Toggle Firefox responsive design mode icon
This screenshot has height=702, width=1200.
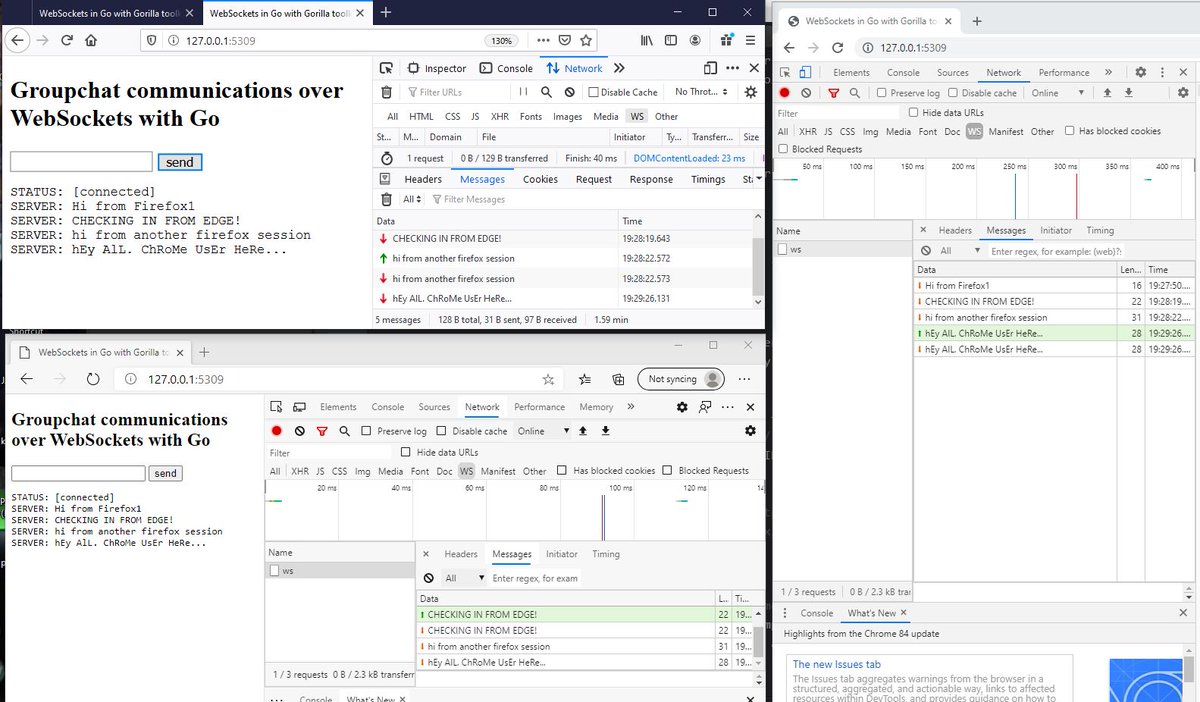tap(710, 68)
